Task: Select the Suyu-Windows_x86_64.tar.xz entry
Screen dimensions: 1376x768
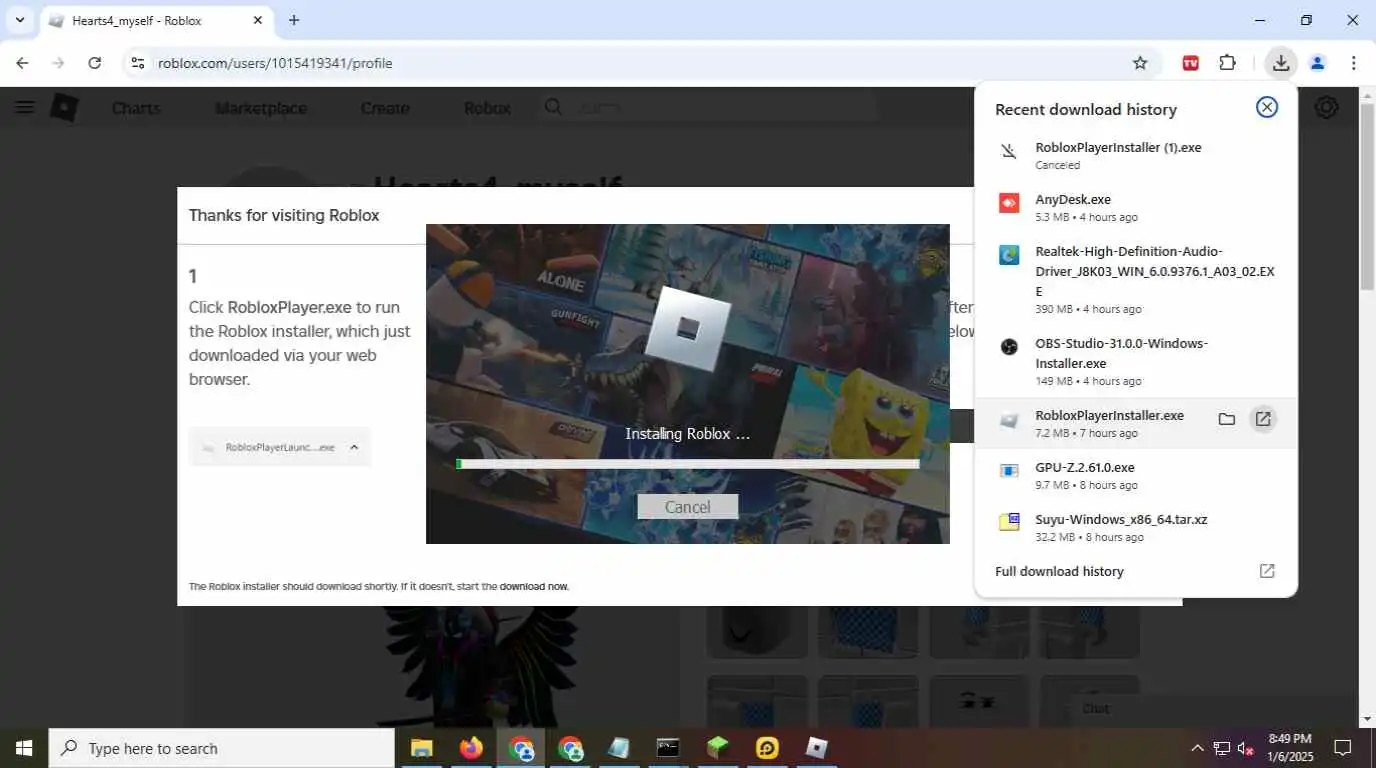Action: (1136, 527)
